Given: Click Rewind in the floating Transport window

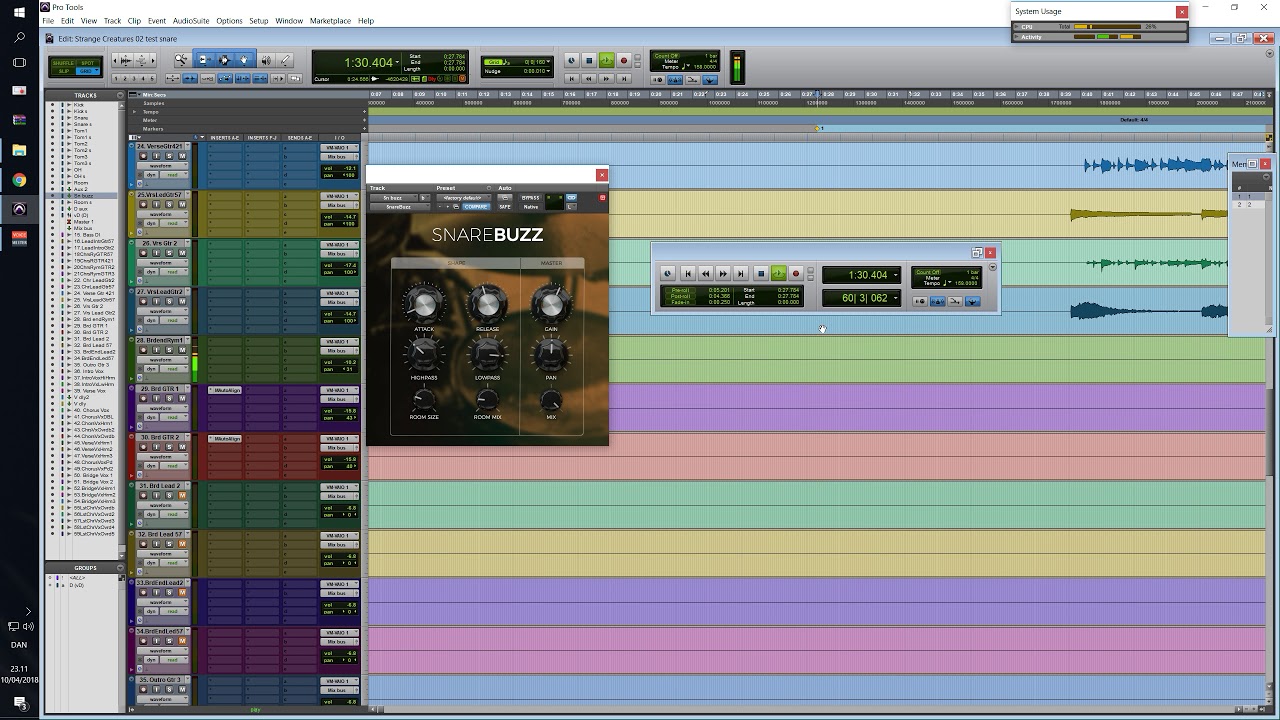Looking at the screenshot, I should [x=706, y=273].
